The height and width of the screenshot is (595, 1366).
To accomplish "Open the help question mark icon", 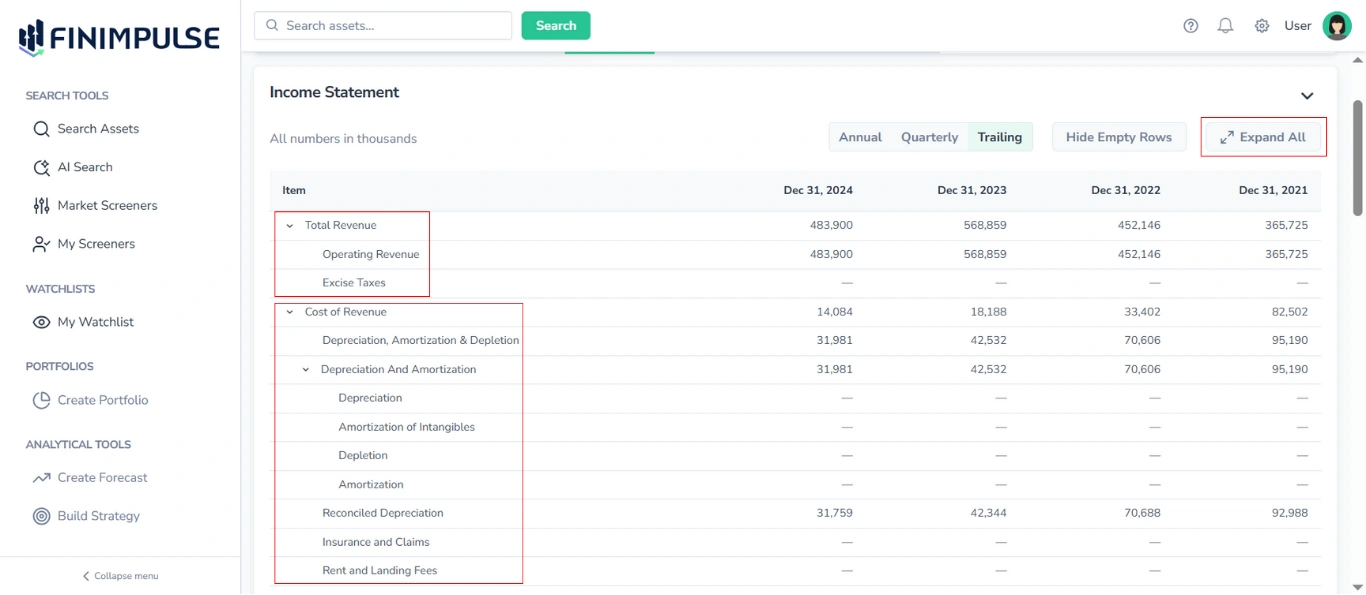I will coord(1190,25).
